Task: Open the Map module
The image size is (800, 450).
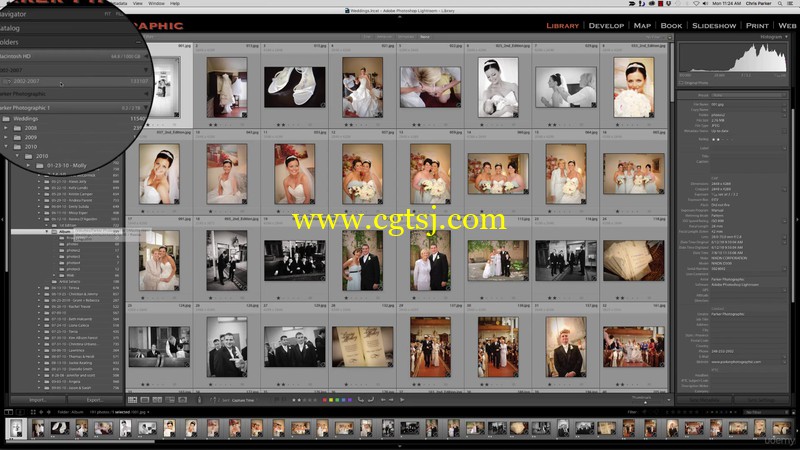Action: tap(642, 26)
